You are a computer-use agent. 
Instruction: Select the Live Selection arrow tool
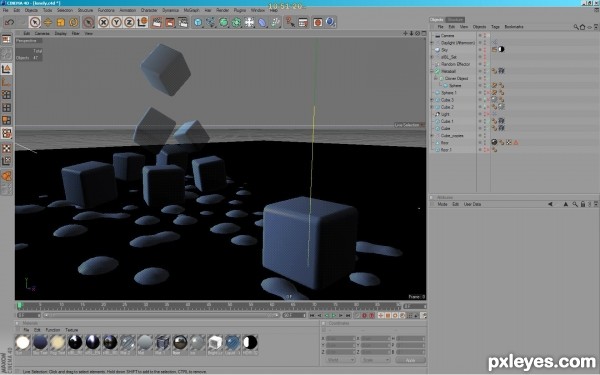[x=35, y=22]
